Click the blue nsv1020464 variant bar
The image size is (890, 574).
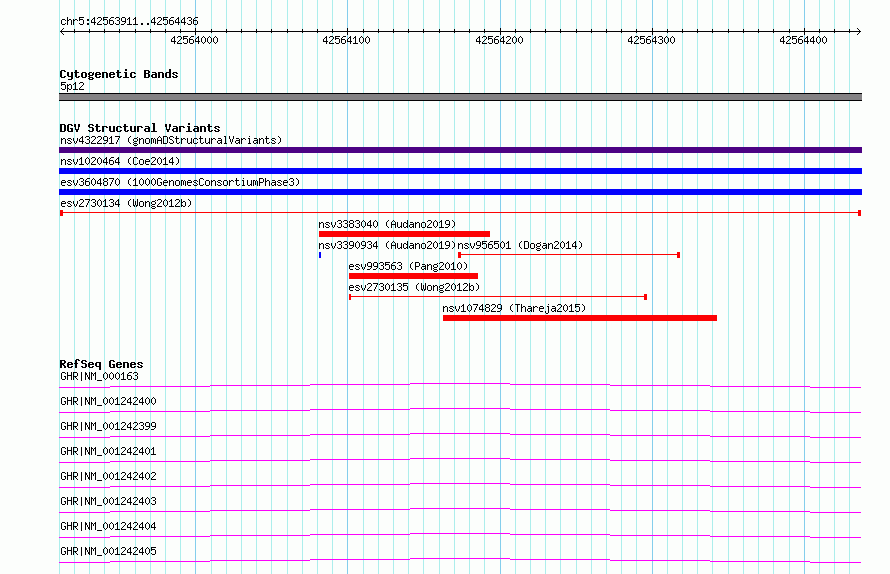point(460,171)
